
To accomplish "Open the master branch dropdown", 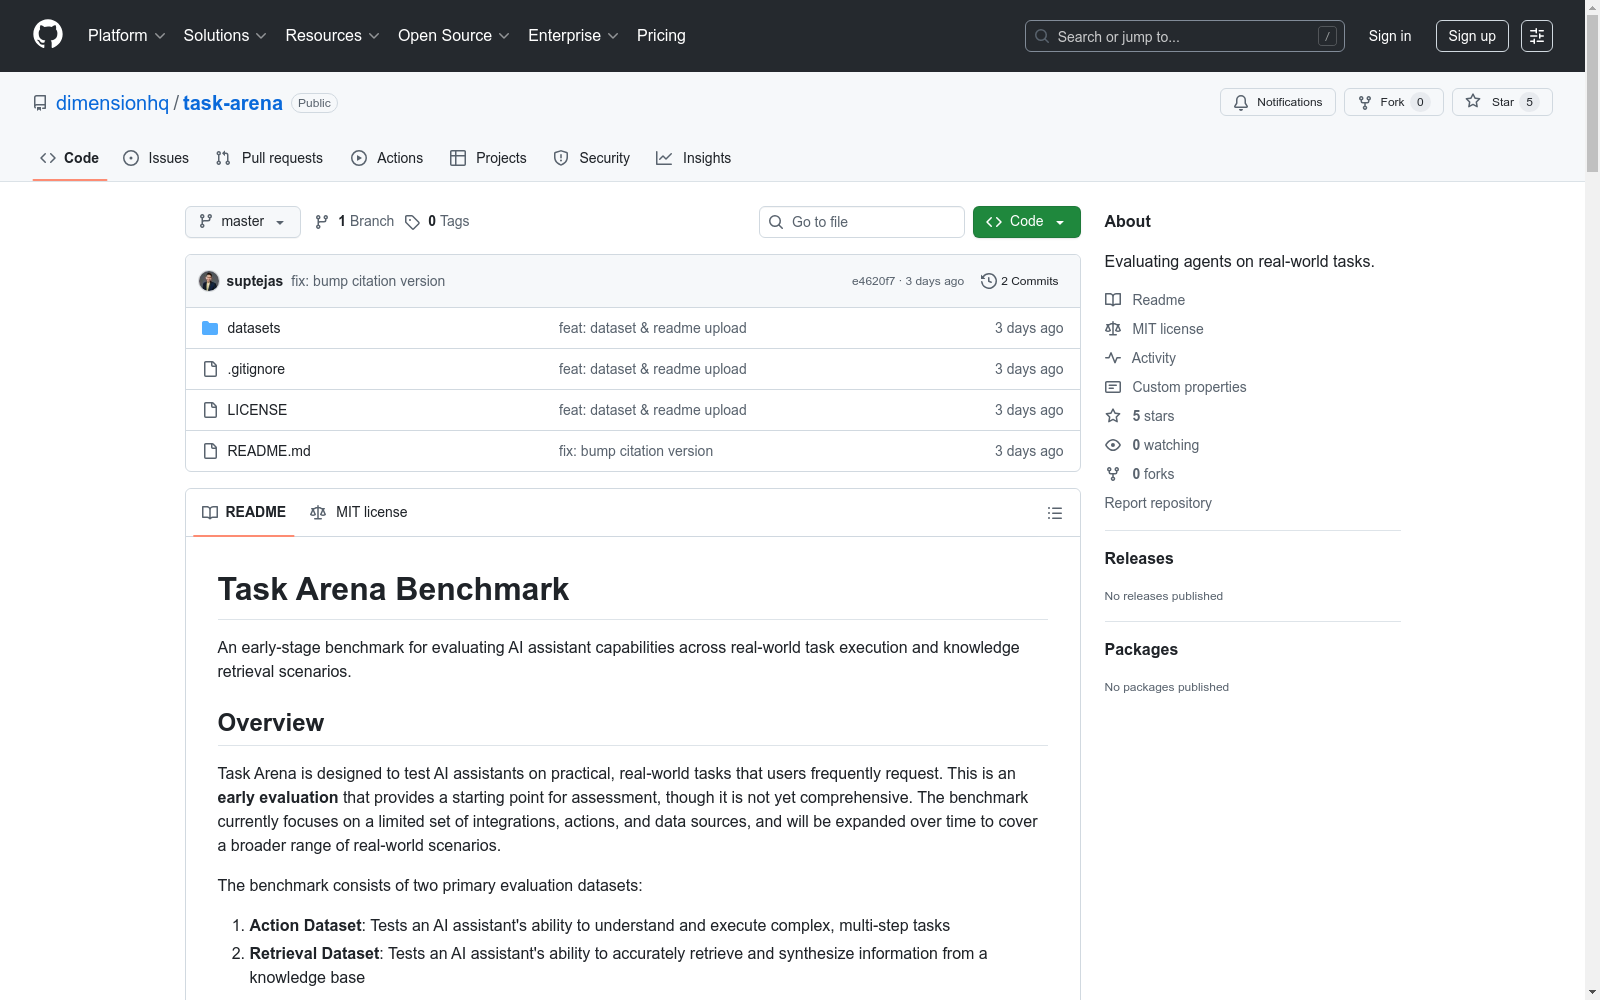I will 243,222.
